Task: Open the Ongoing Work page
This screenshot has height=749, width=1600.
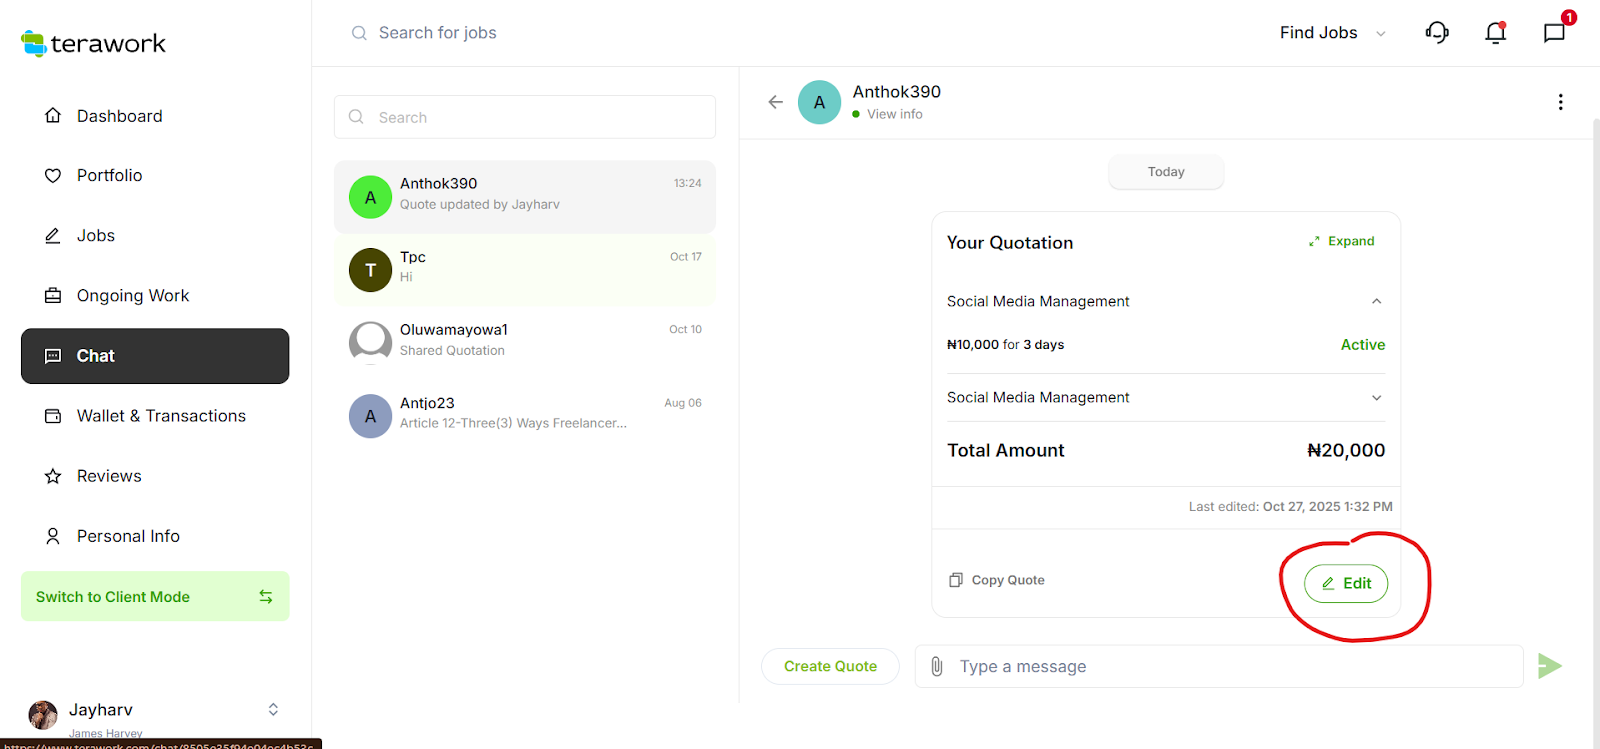Action: (x=132, y=296)
